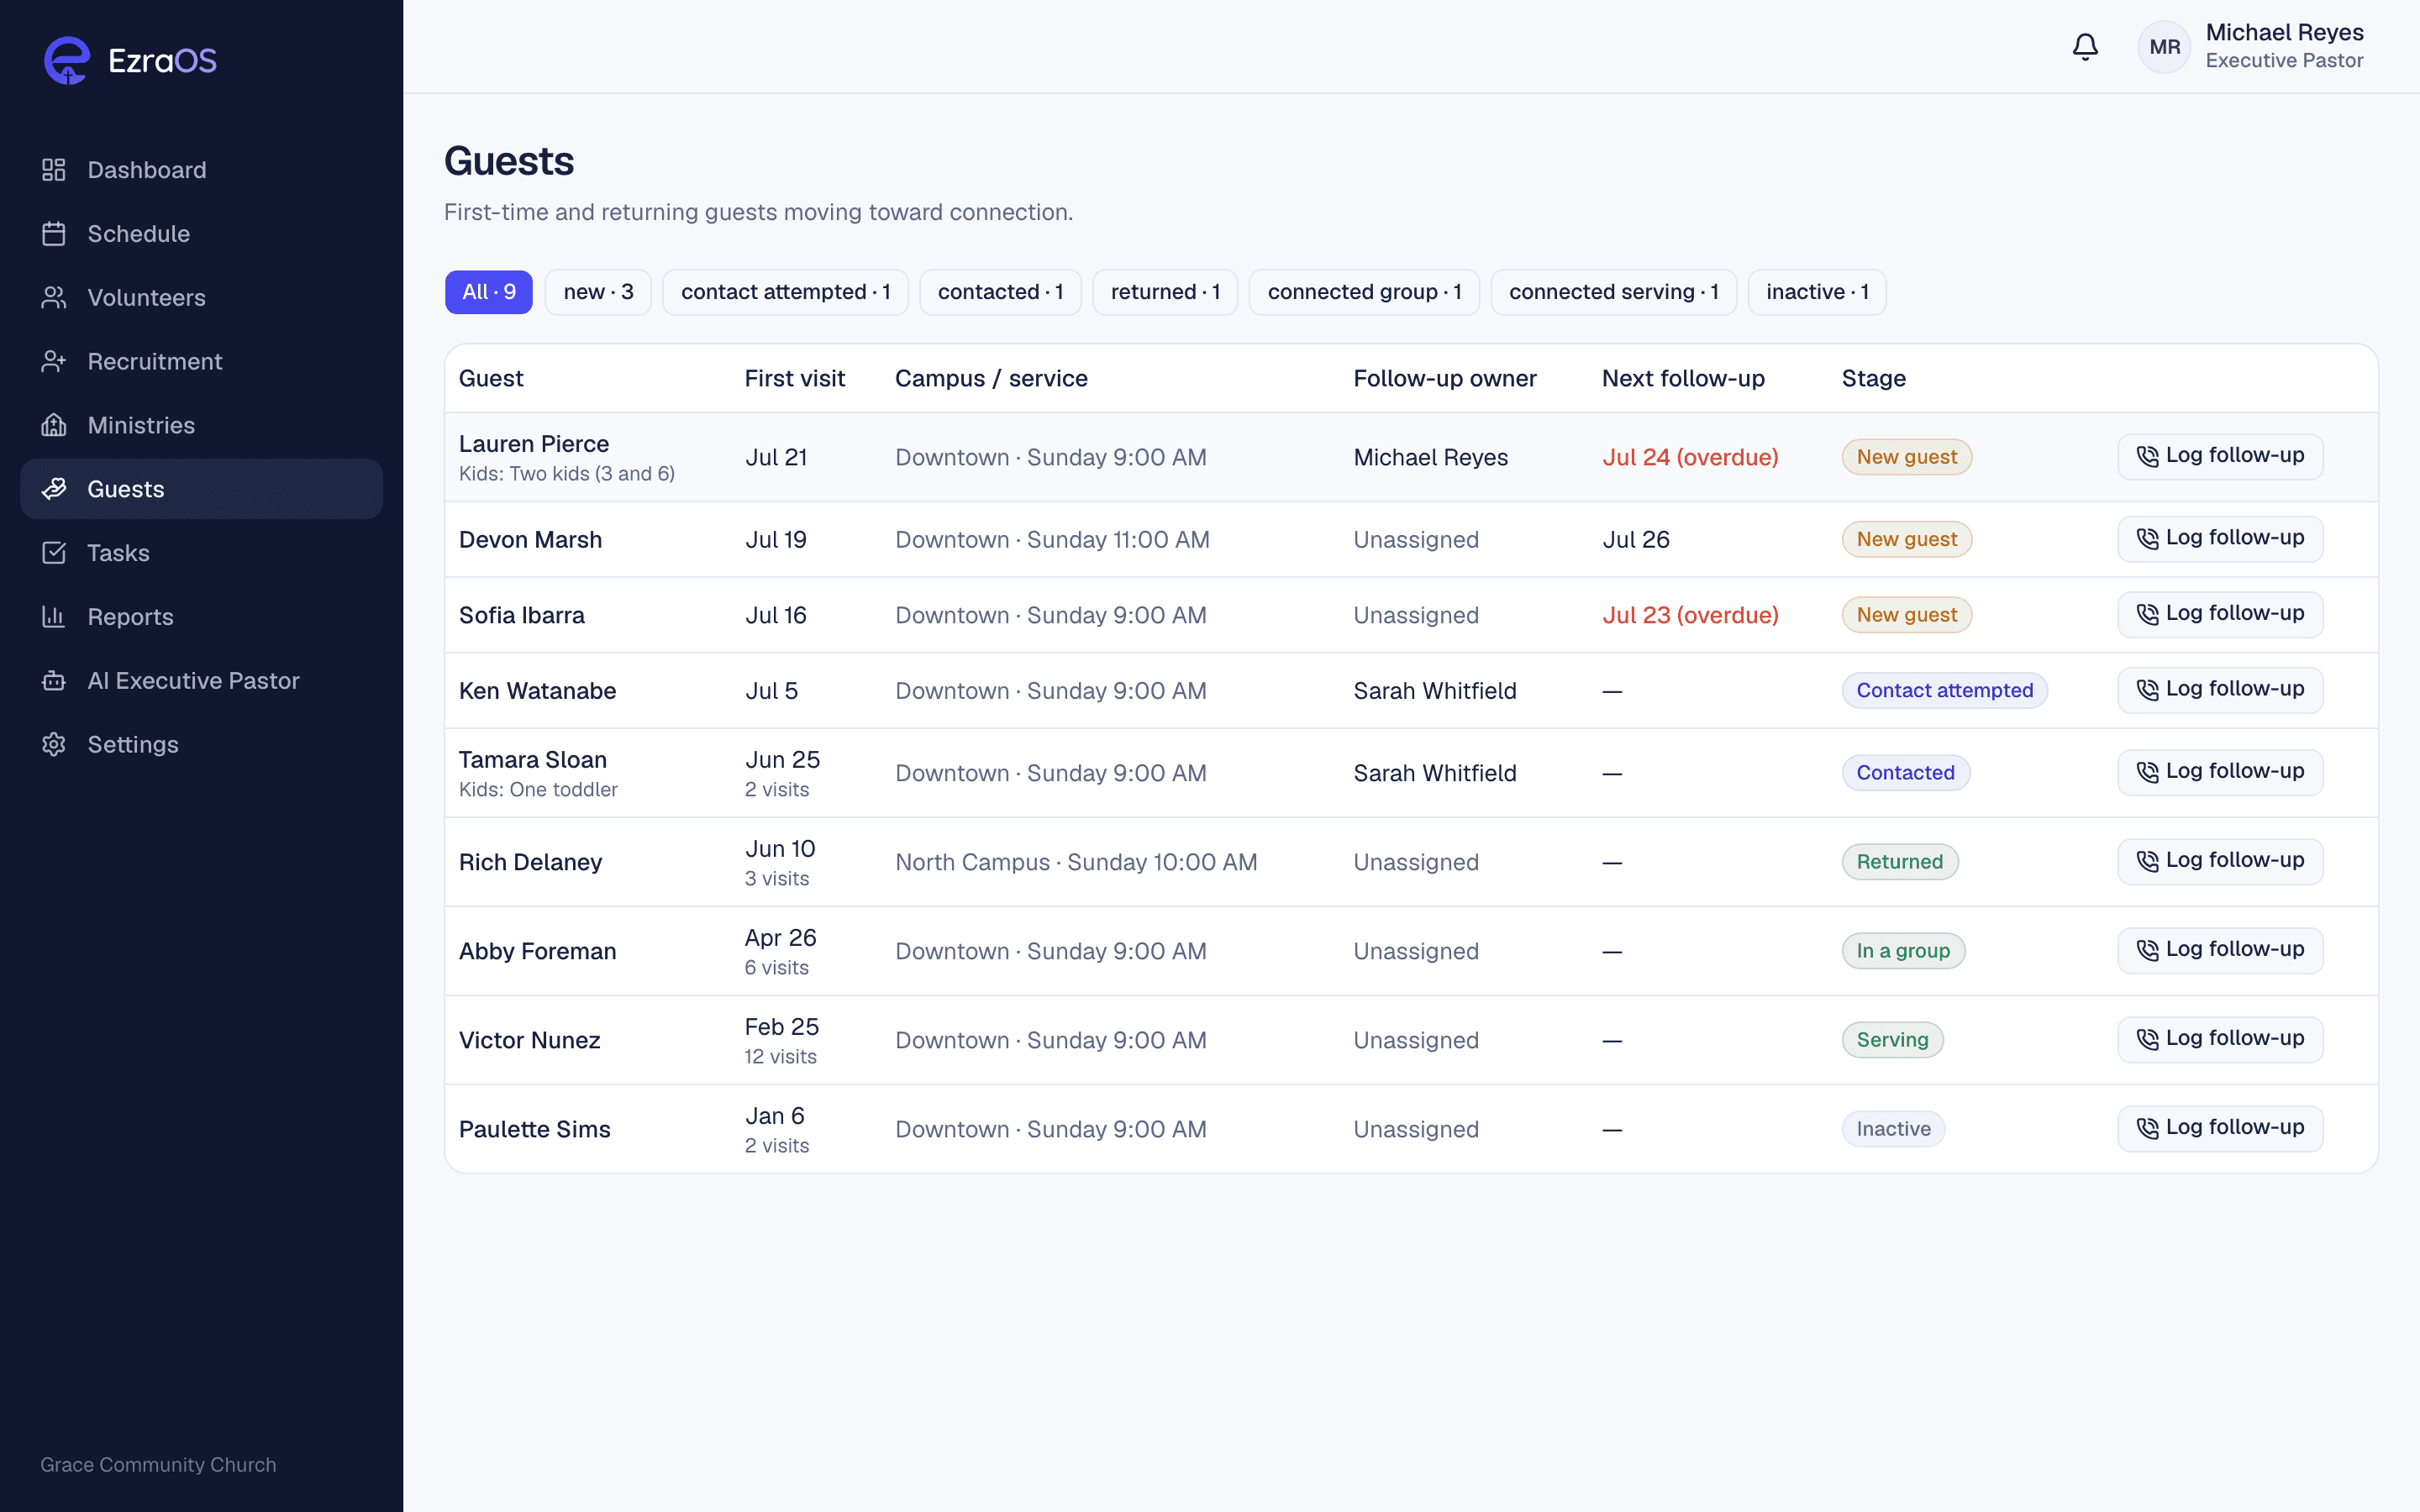Filter guests by new · 3
The height and width of the screenshot is (1512, 2420).
[x=598, y=292]
